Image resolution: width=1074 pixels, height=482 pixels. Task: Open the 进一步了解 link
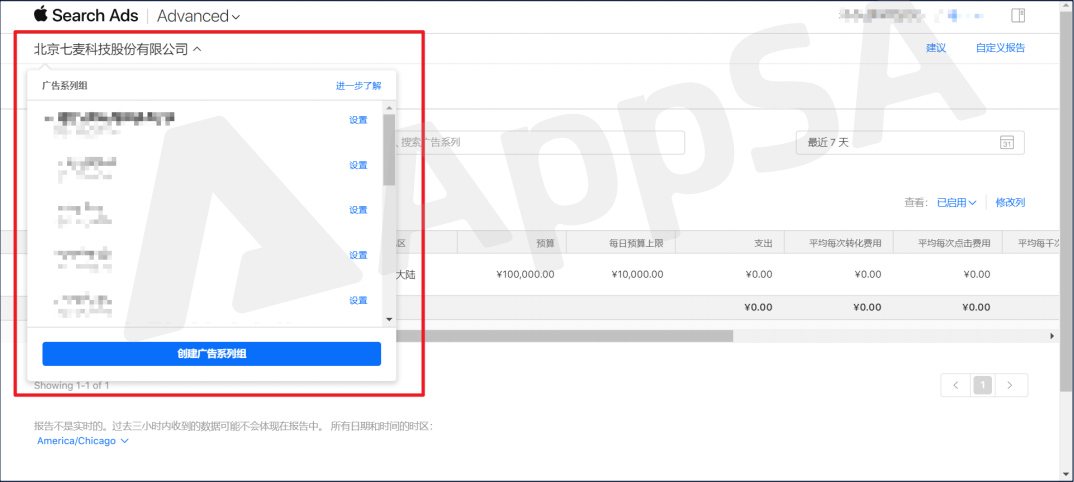click(x=358, y=86)
